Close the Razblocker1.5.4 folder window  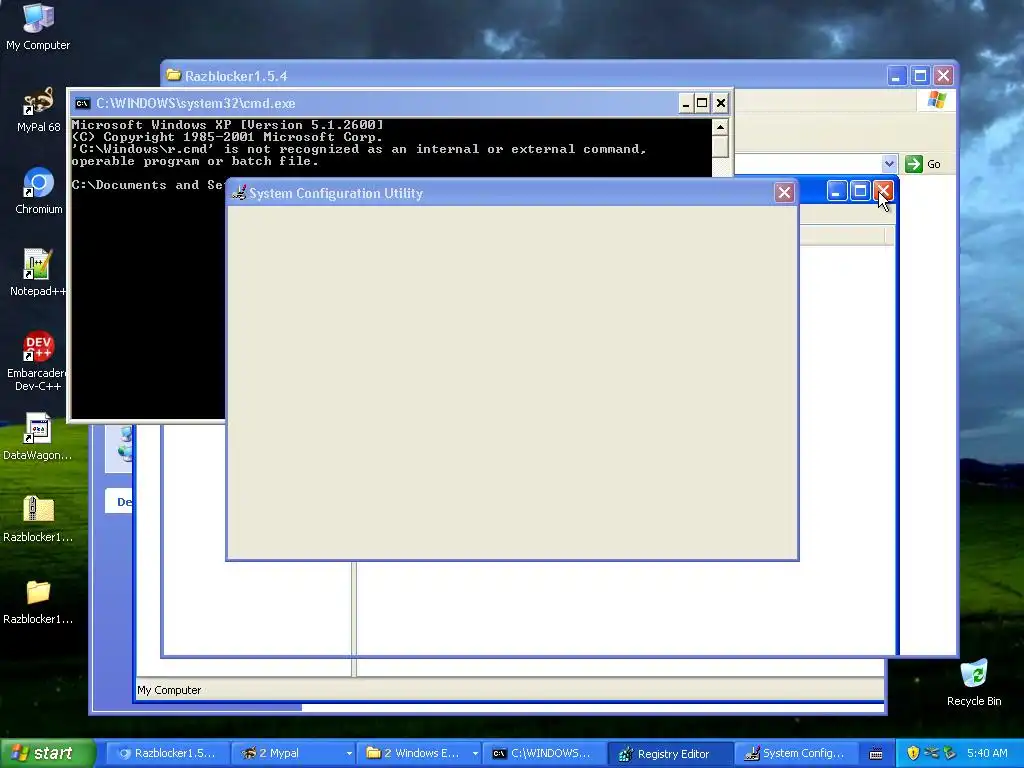943,76
